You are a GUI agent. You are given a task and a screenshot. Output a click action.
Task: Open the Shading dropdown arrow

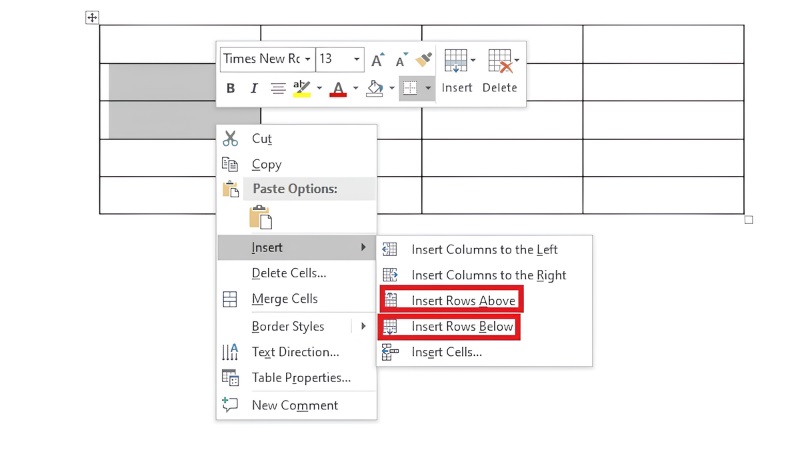click(x=392, y=88)
